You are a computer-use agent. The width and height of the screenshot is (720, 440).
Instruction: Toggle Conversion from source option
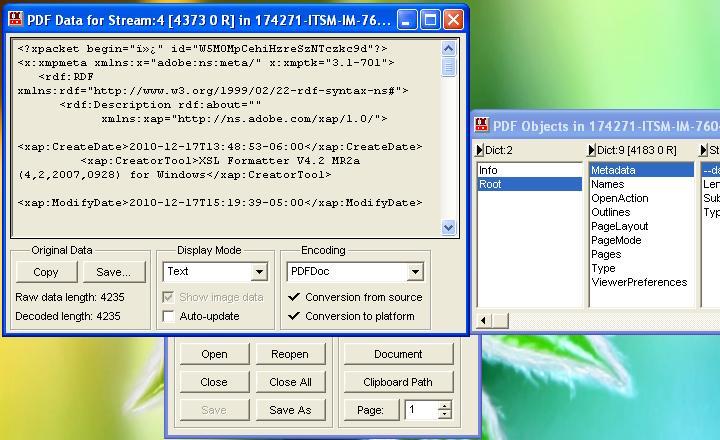(293, 297)
